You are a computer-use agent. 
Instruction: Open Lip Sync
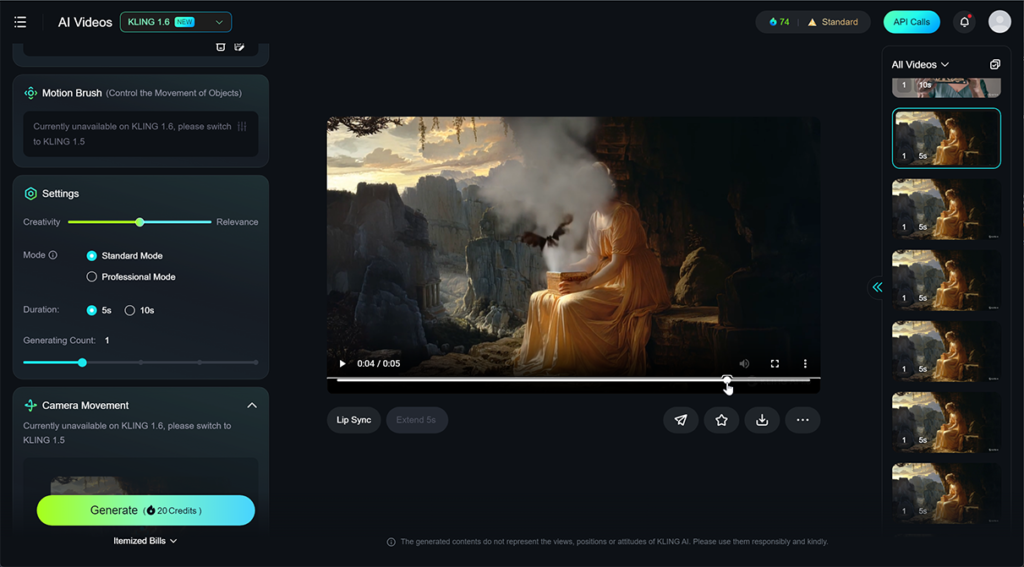[x=354, y=420]
